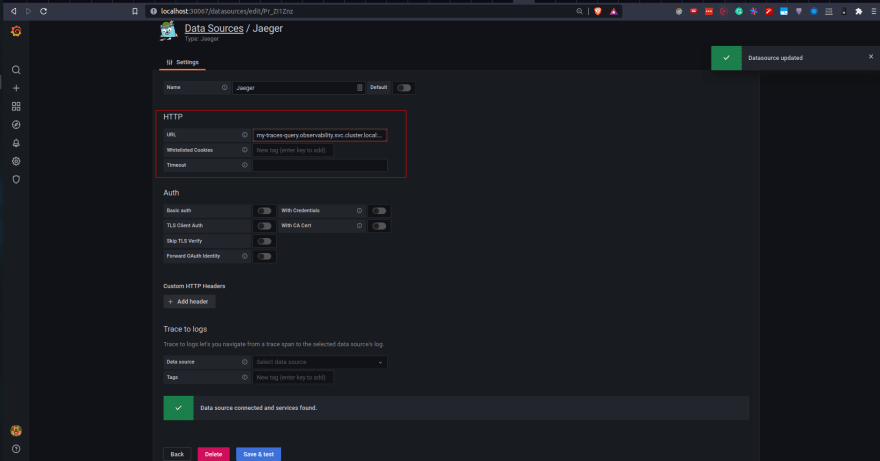The height and width of the screenshot is (461, 880).
Task: Open the user avatar in sidebar
Action: click(16, 431)
